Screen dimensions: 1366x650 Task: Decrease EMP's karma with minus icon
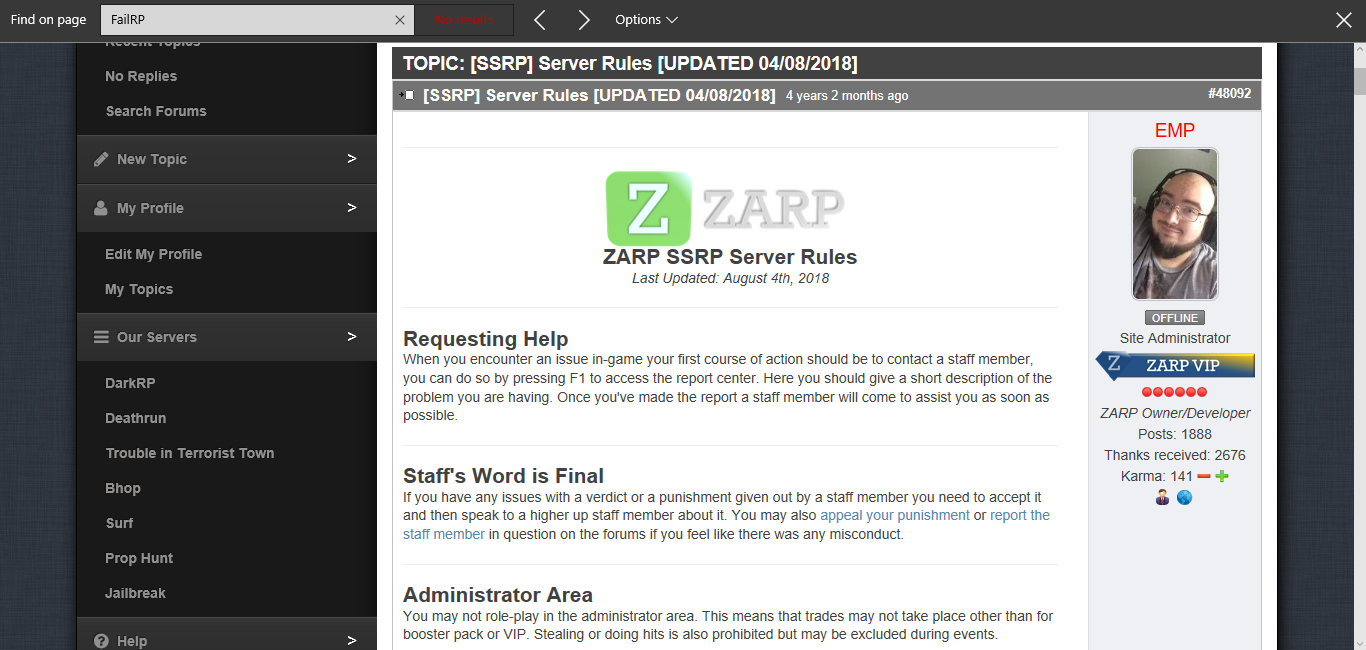(1204, 476)
